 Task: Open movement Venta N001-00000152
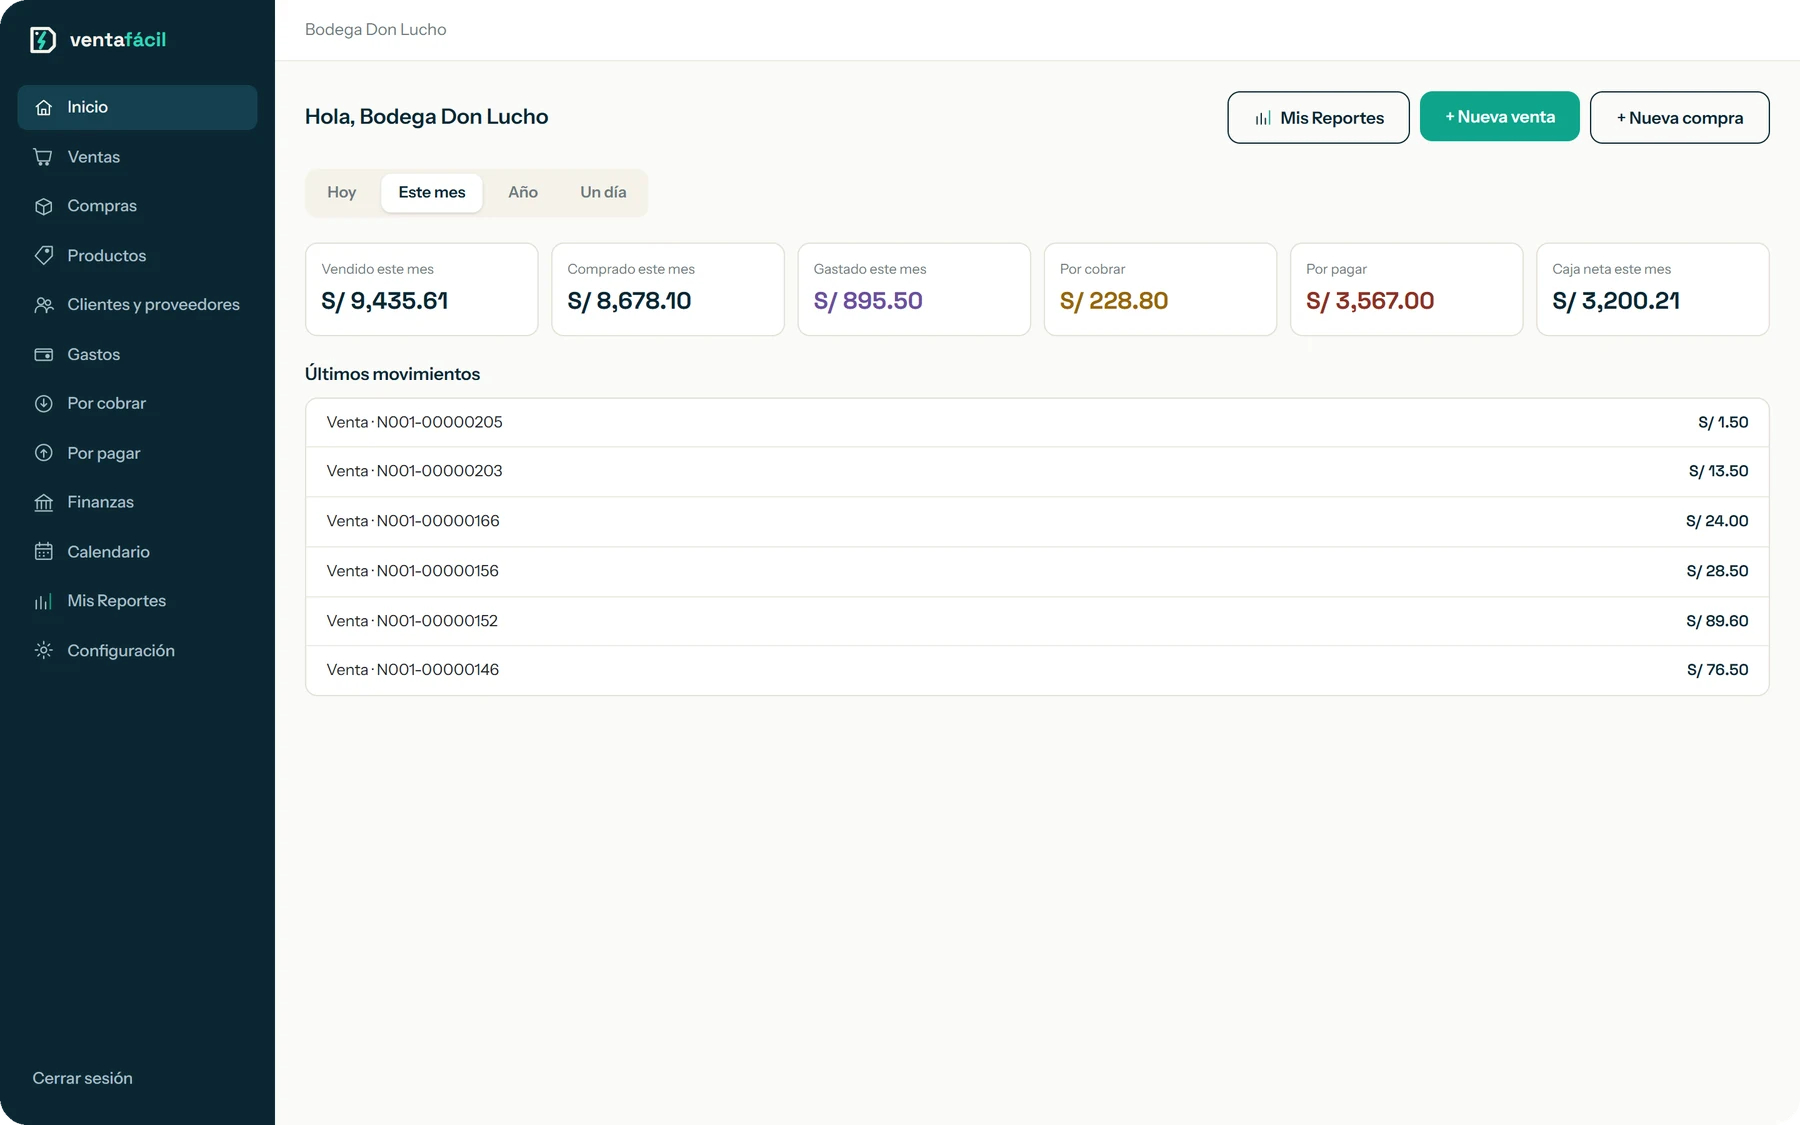1037,621
